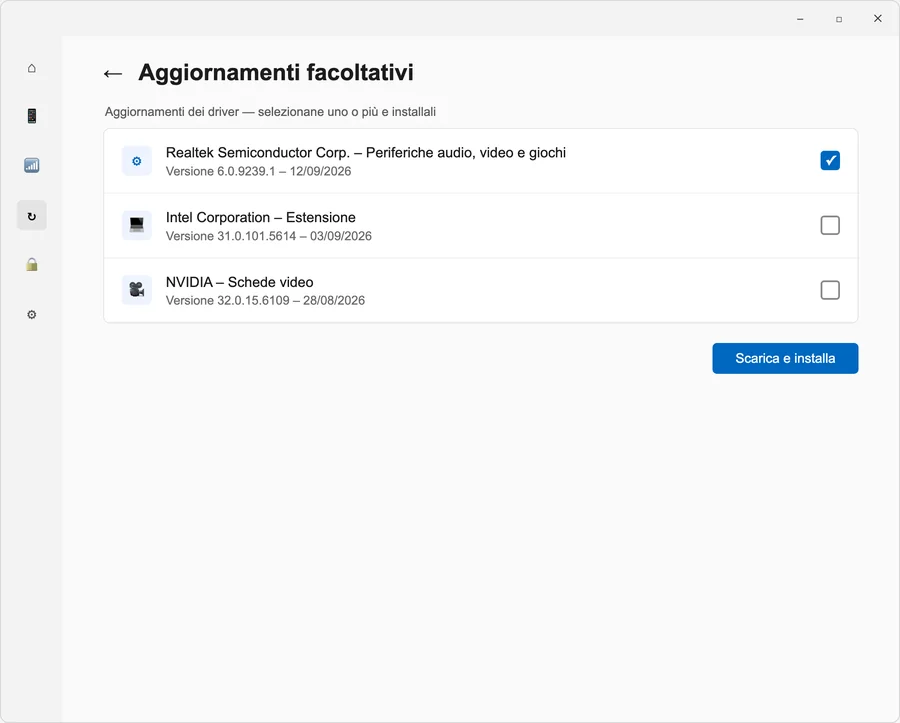Viewport: 900px width, 723px height.
Task: Check the Intel Corporation Estensione checkbox
Action: pyautogui.click(x=830, y=226)
